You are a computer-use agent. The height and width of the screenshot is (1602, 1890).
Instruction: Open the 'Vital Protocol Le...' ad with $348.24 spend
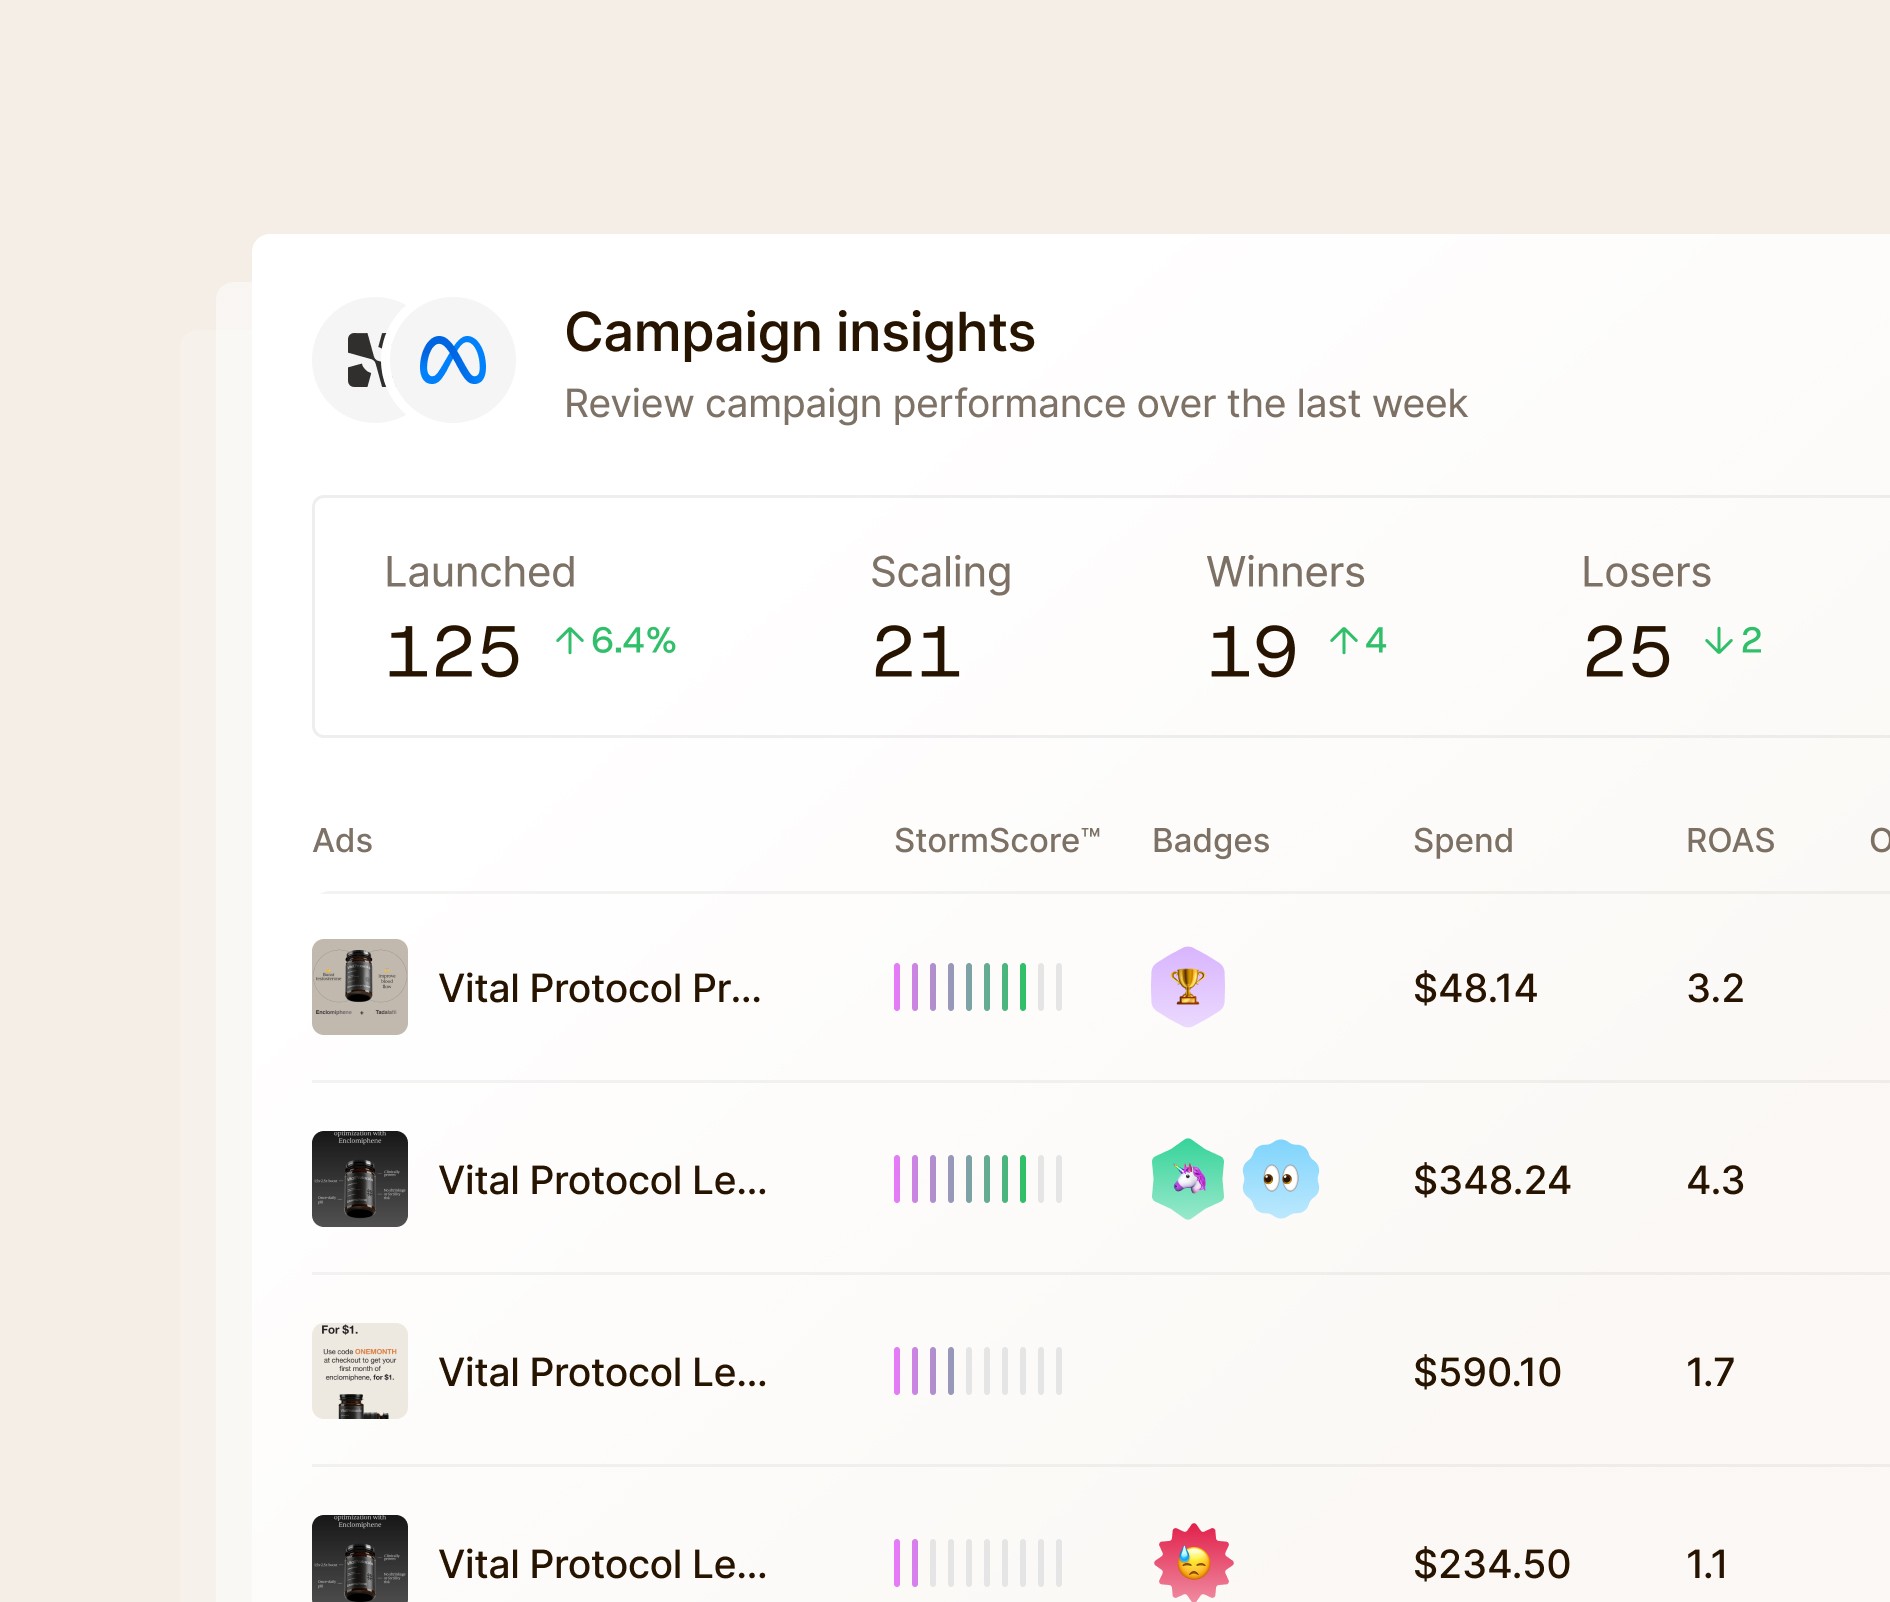click(x=603, y=1180)
